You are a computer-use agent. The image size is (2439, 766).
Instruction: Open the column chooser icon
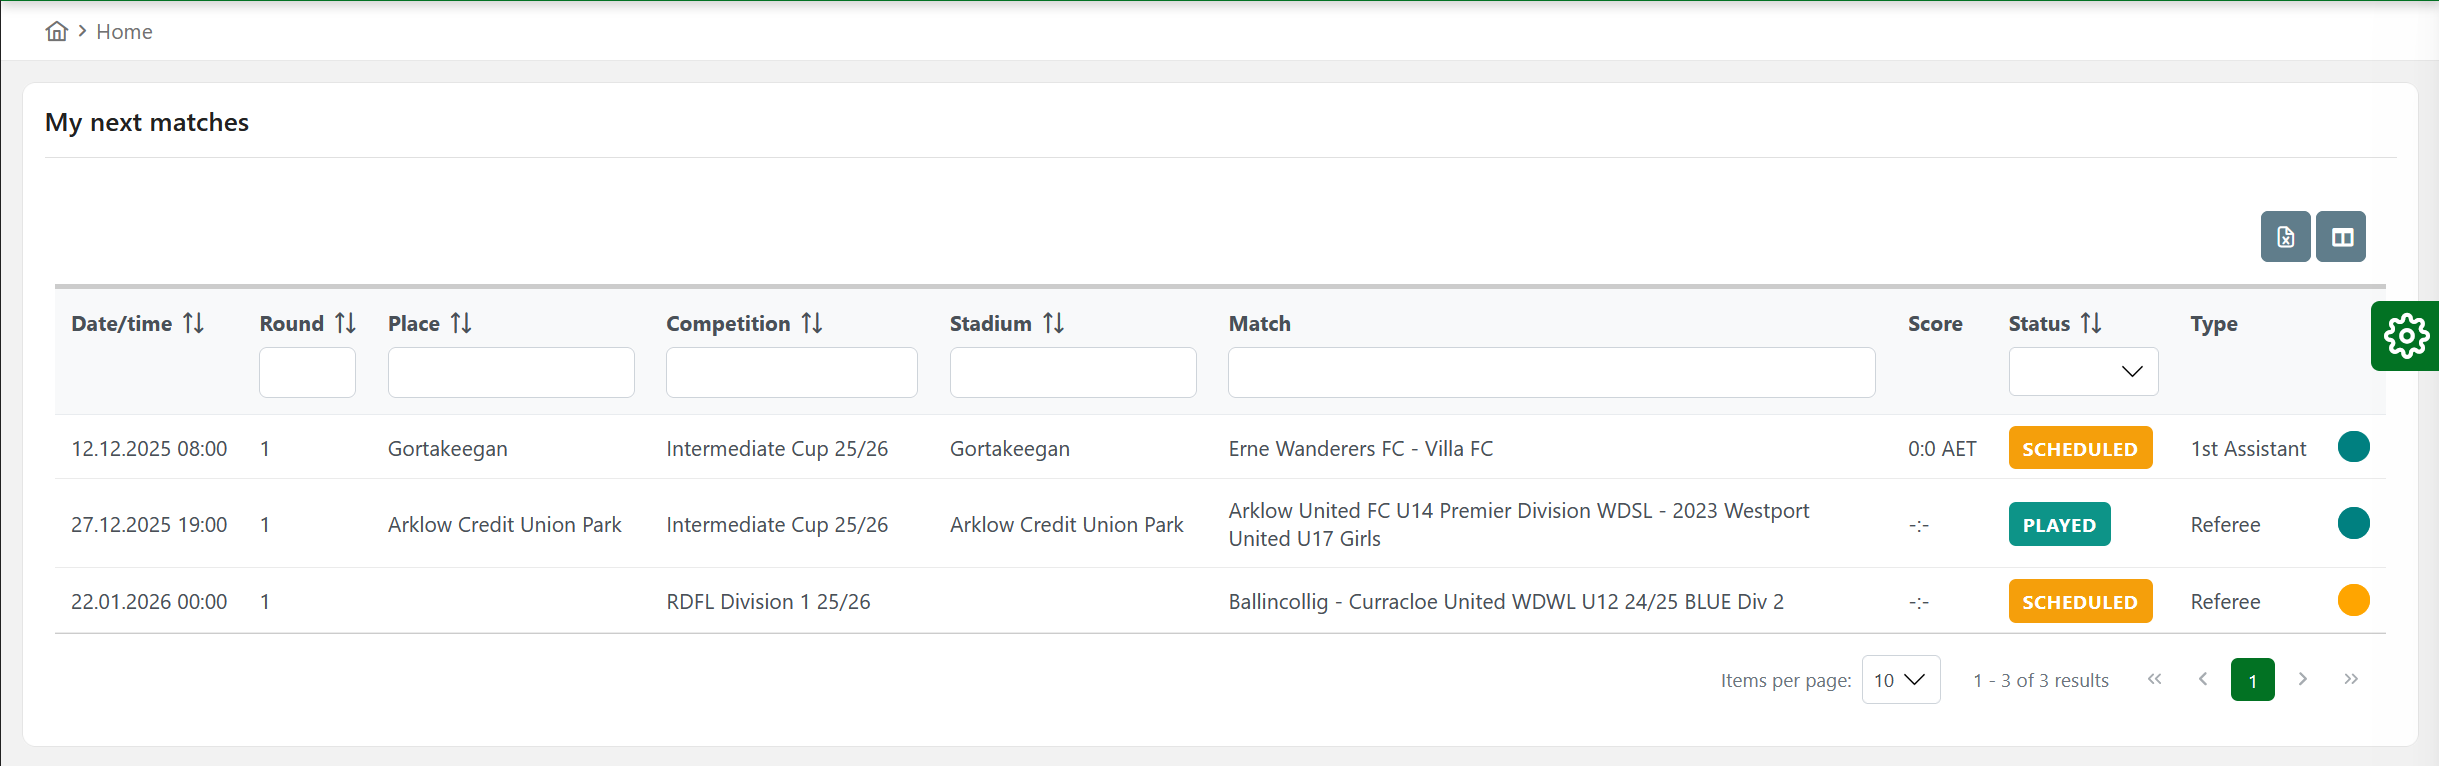2342,237
